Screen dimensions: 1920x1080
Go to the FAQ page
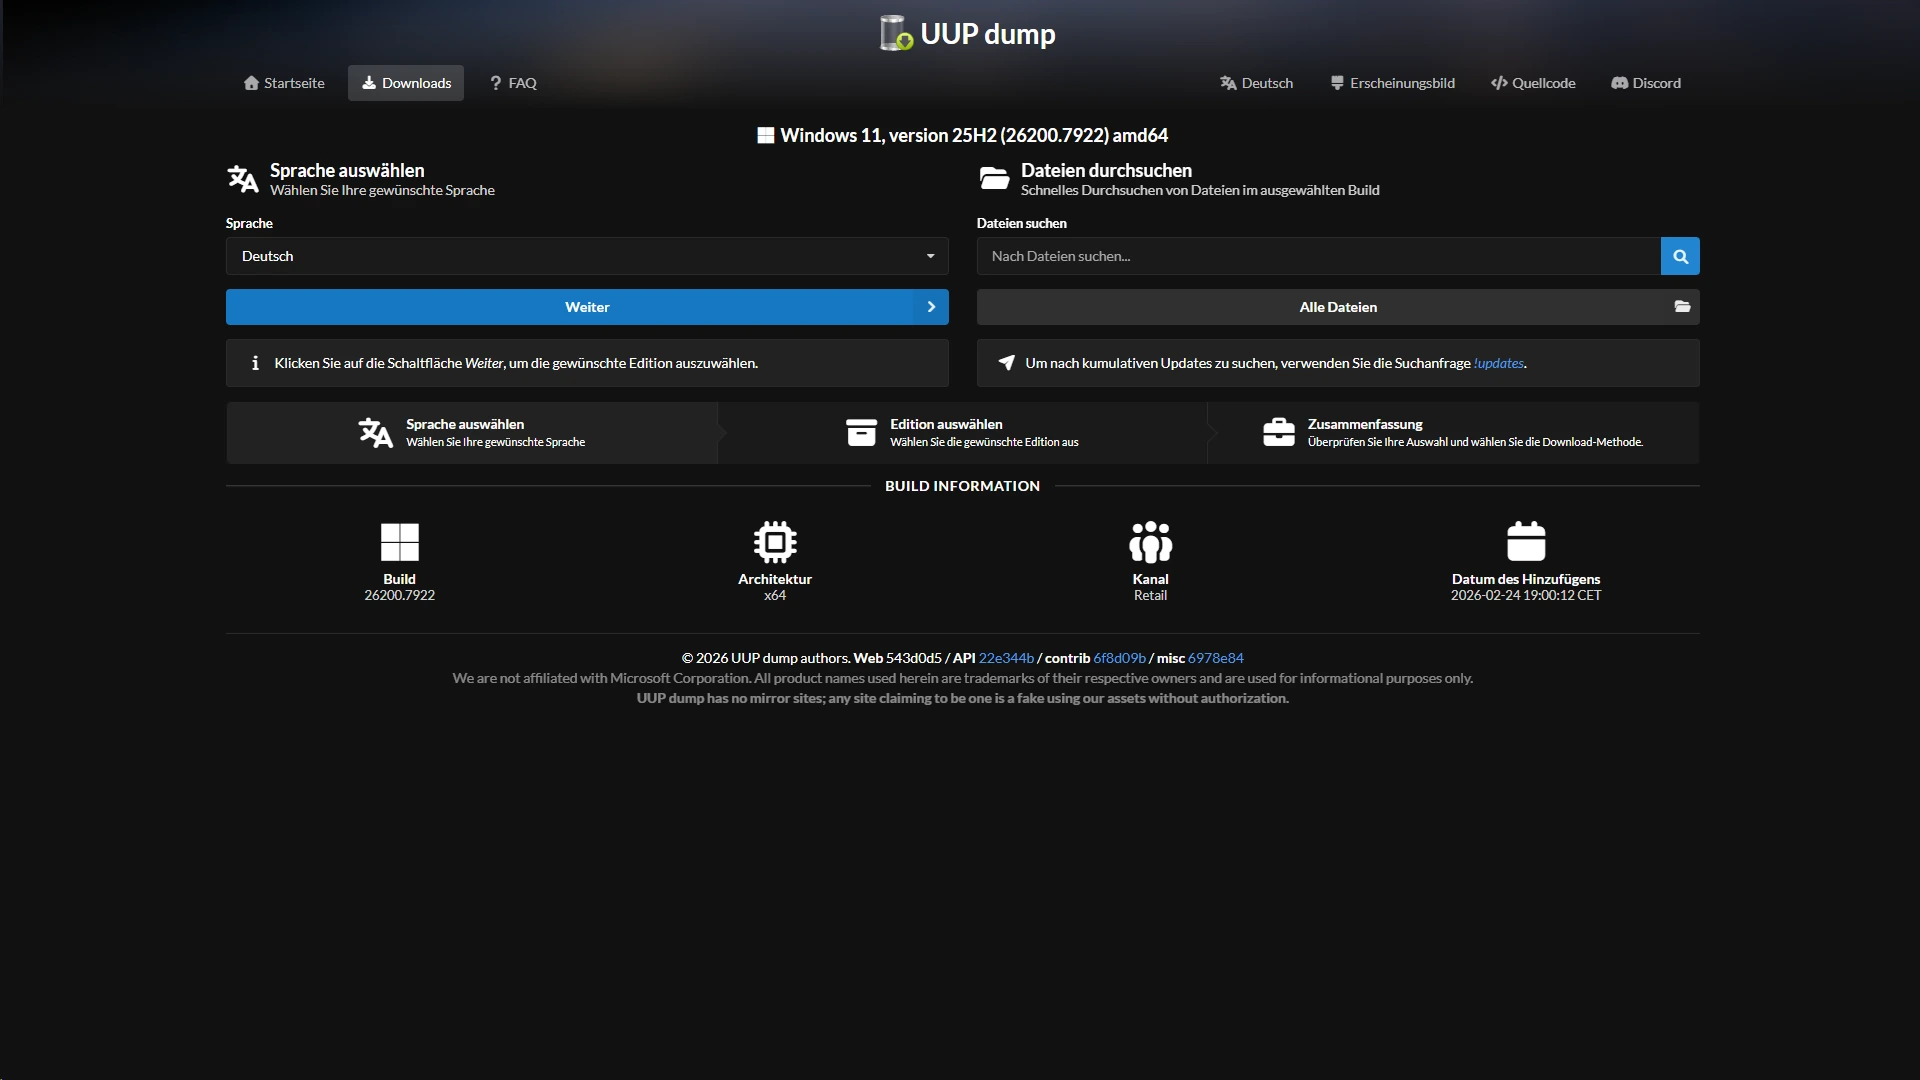513,83
